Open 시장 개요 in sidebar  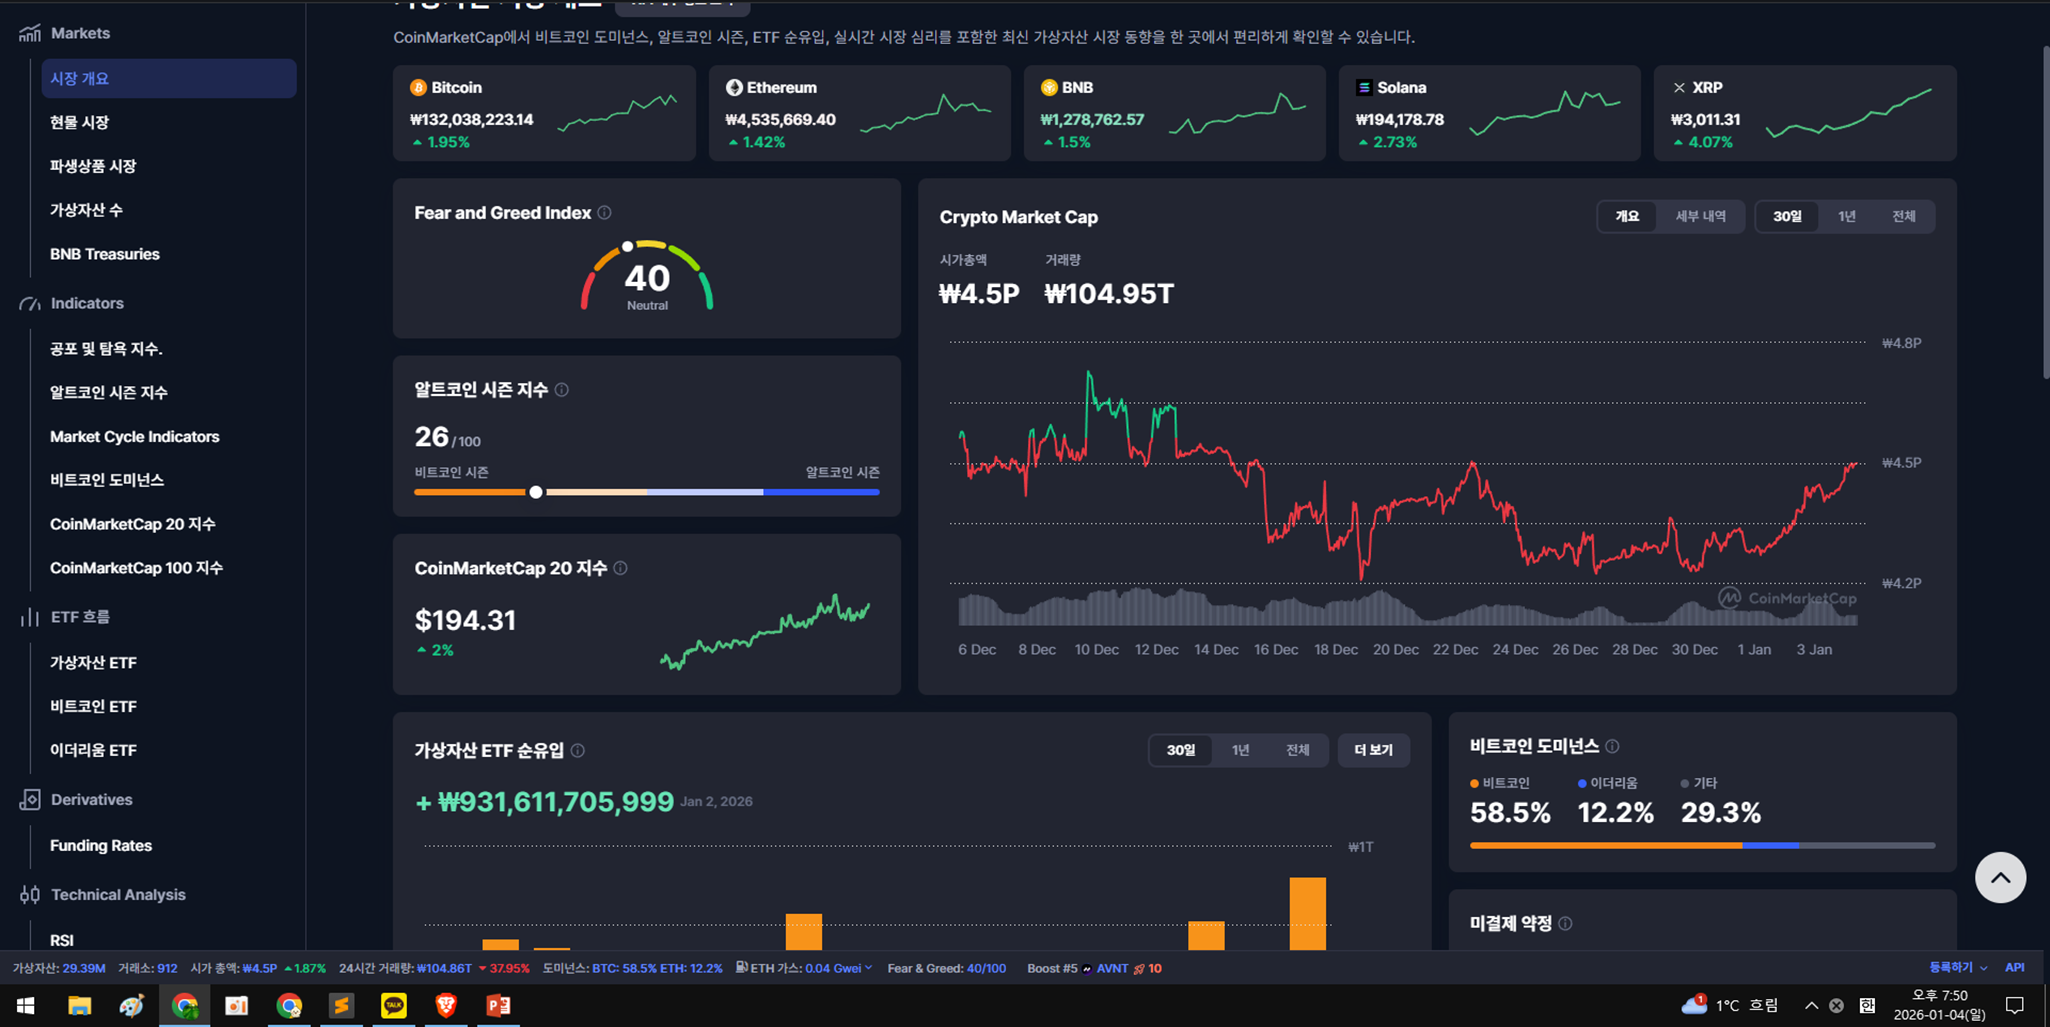[x=169, y=78]
